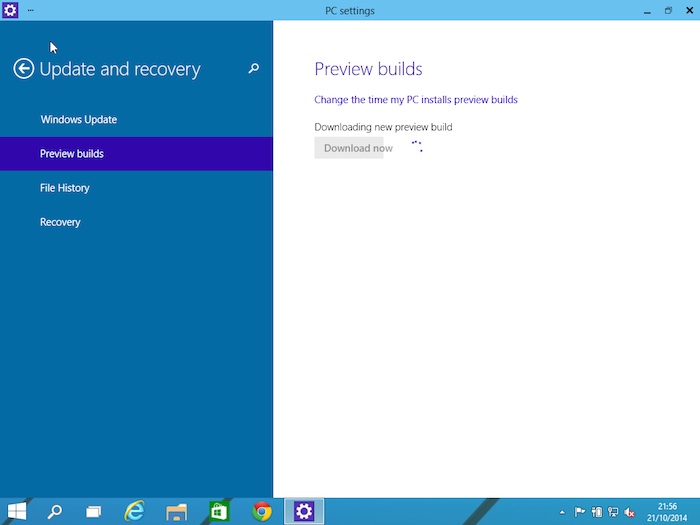
Task: Open the Windows Store app
Action: (x=219, y=511)
